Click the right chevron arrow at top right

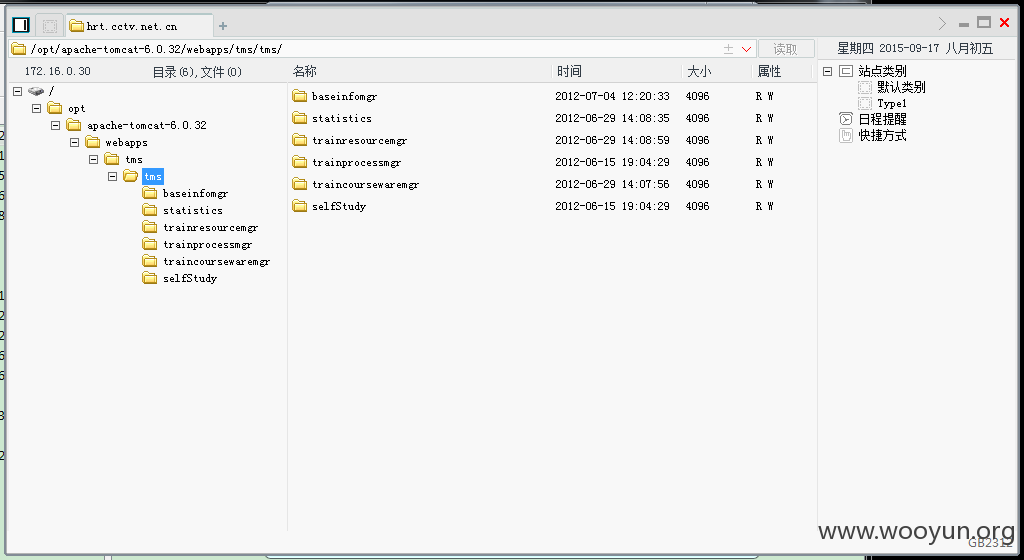point(942,23)
